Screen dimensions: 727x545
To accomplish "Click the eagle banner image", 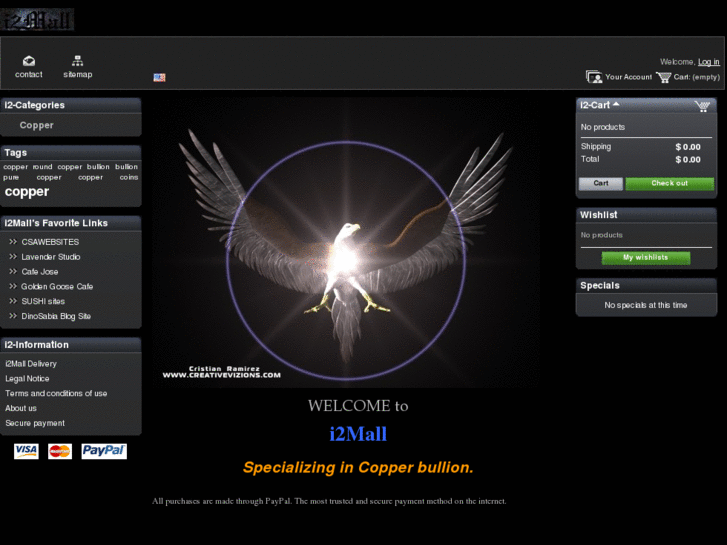I will [x=346, y=243].
